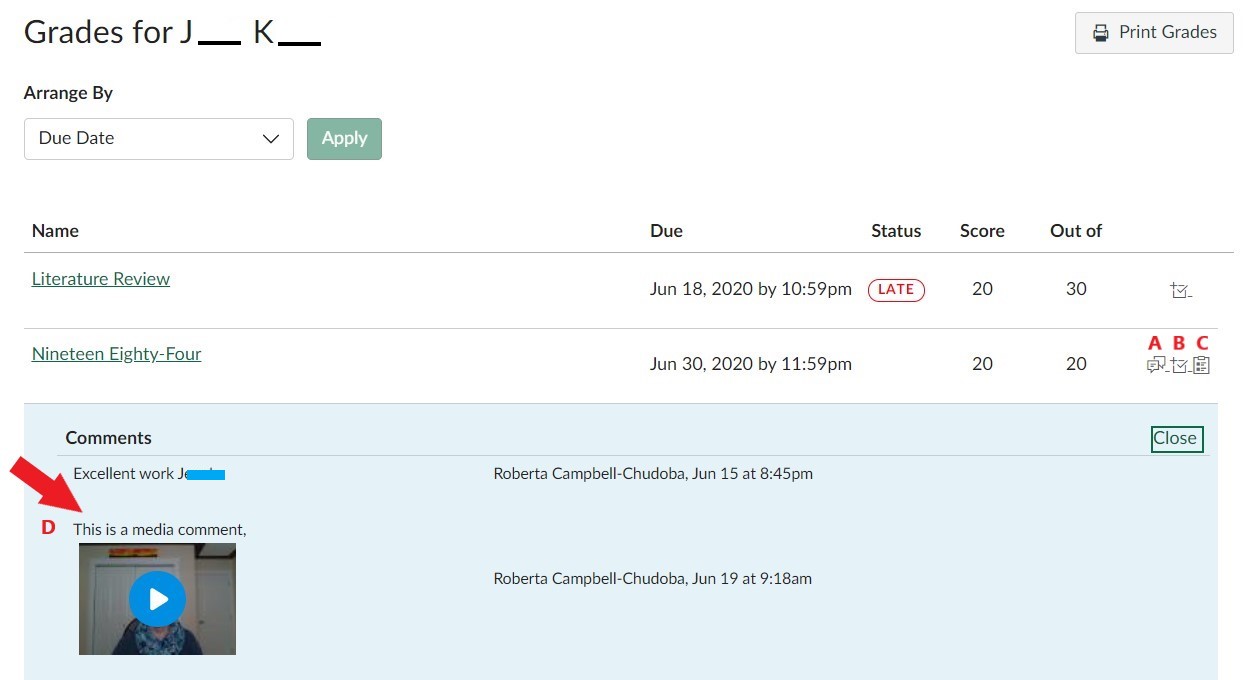1246x680 pixels.
Task: Click the LATE status badge
Action: click(896, 289)
